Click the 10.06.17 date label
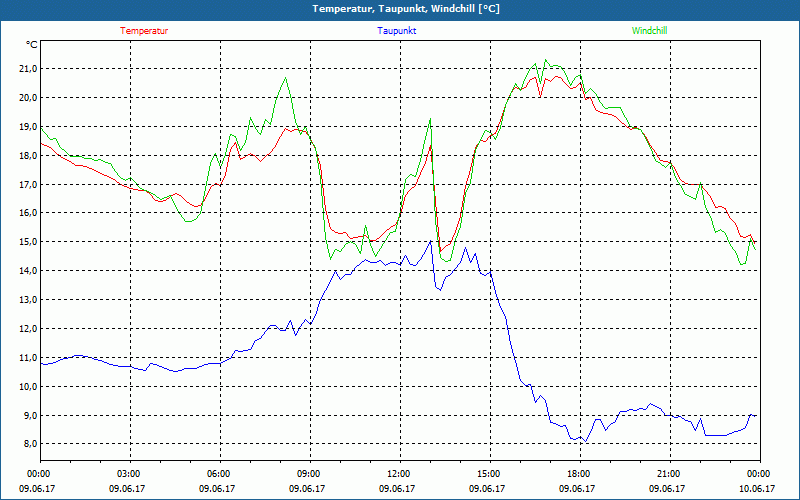The image size is (800, 500). point(757,489)
